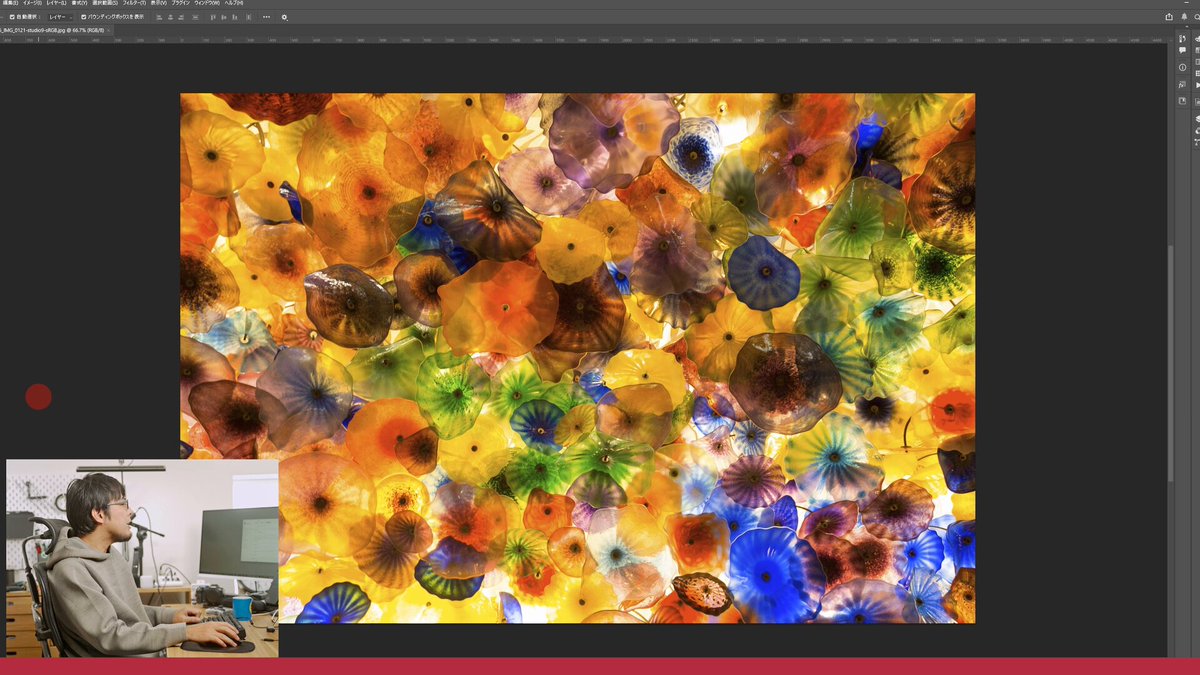This screenshot has height=675, width=1200.
Task: Open the イメージ menu
Action: pos(34,3)
